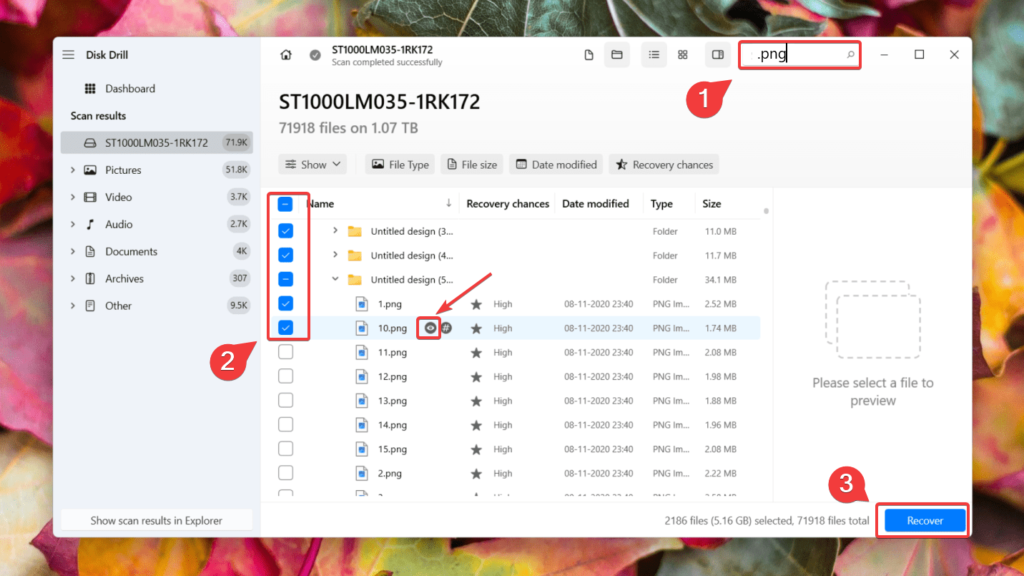Open the hamburger menu next to Disk Drill
Image resolution: width=1024 pixels, height=576 pixels.
coord(68,55)
